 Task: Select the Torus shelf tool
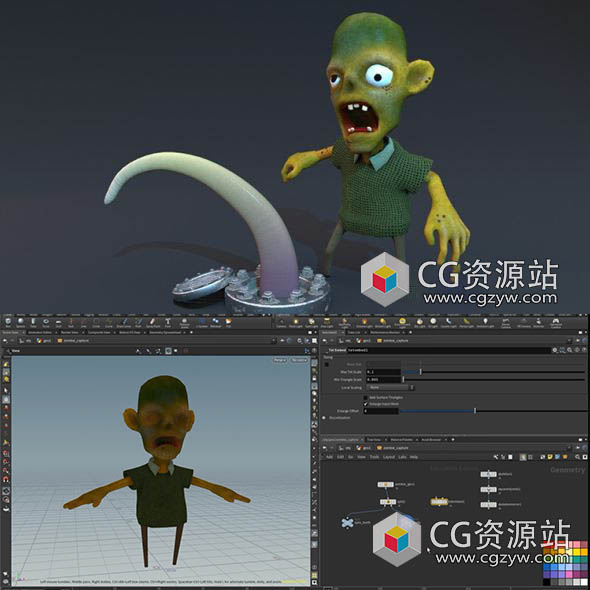tap(46, 323)
